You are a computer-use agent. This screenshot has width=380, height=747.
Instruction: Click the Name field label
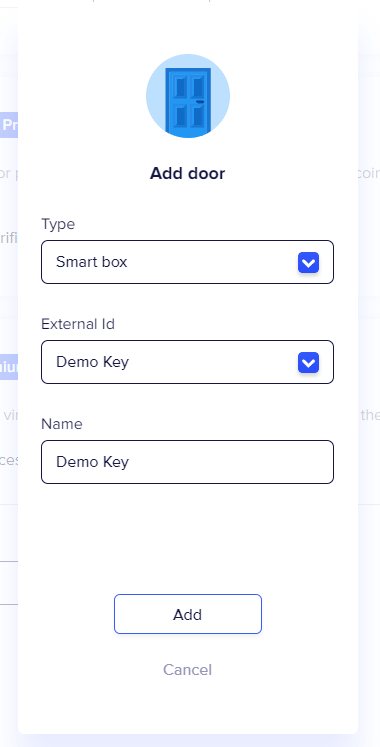coord(61,424)
